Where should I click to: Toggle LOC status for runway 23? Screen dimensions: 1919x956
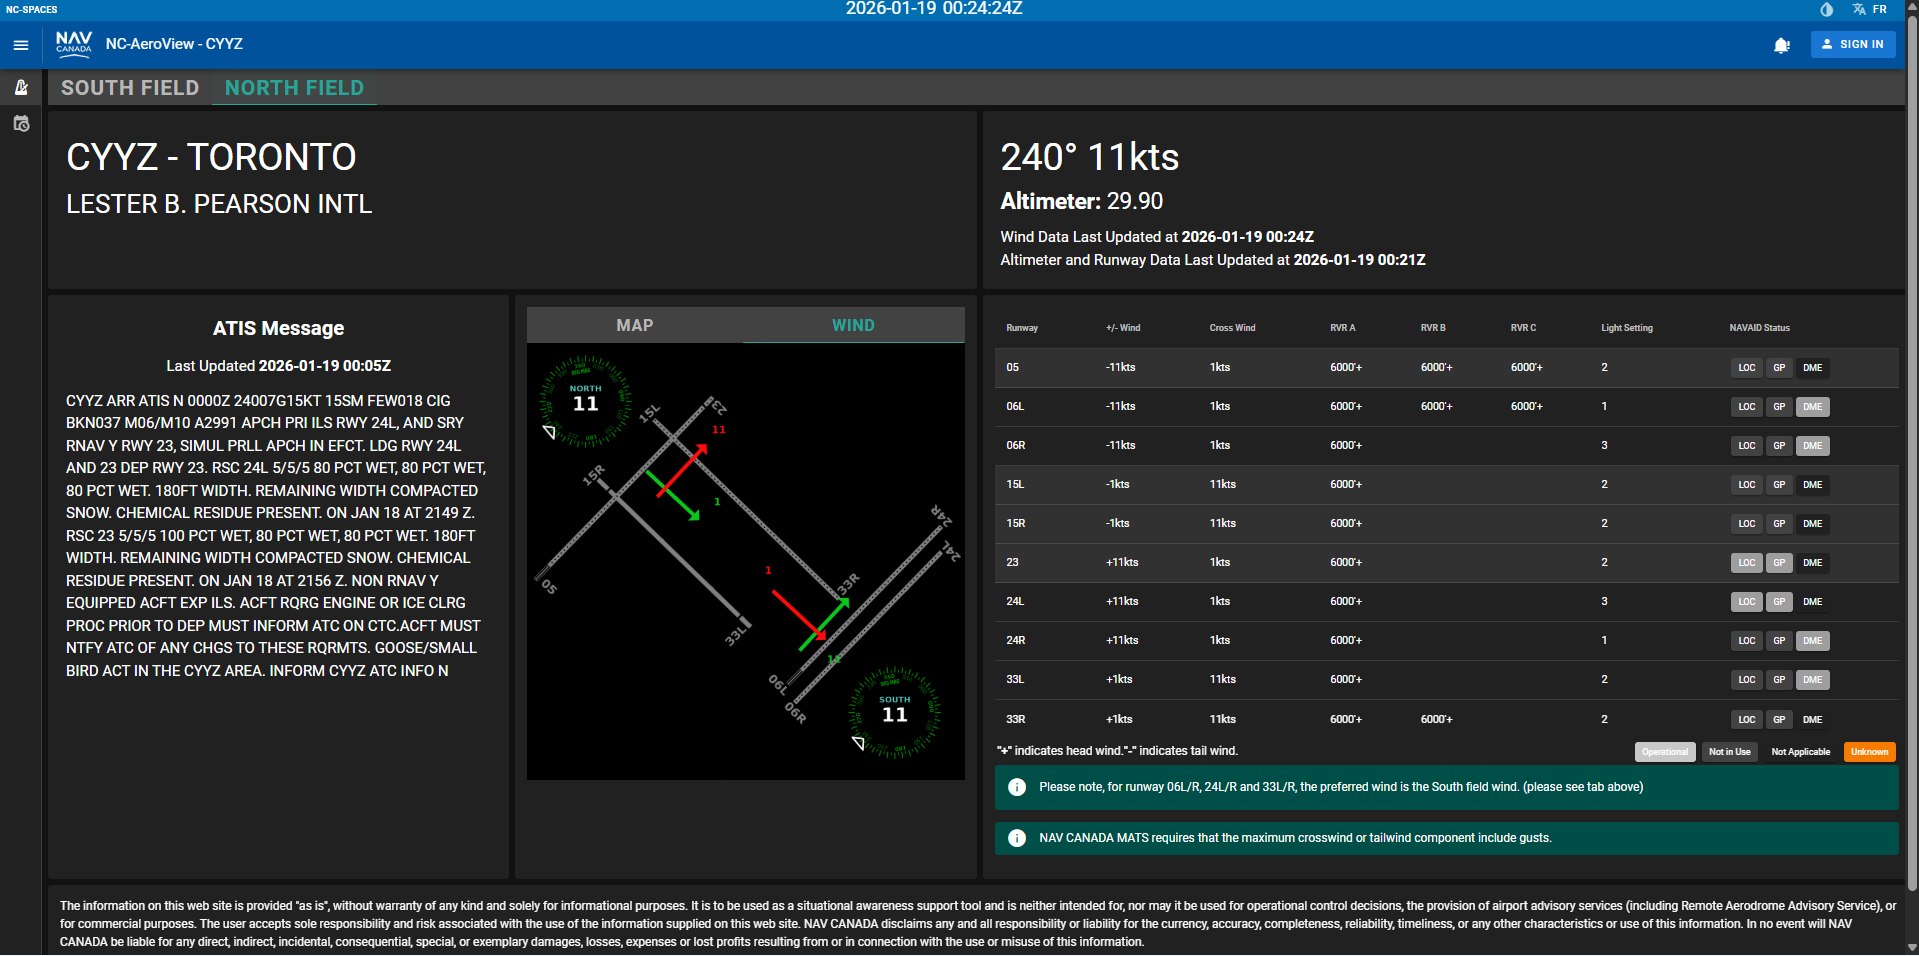[1746, 562]
